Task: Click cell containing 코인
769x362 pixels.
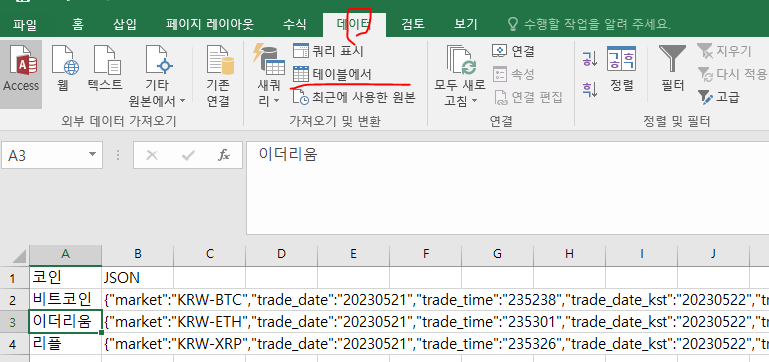Action: pos(65,278)
